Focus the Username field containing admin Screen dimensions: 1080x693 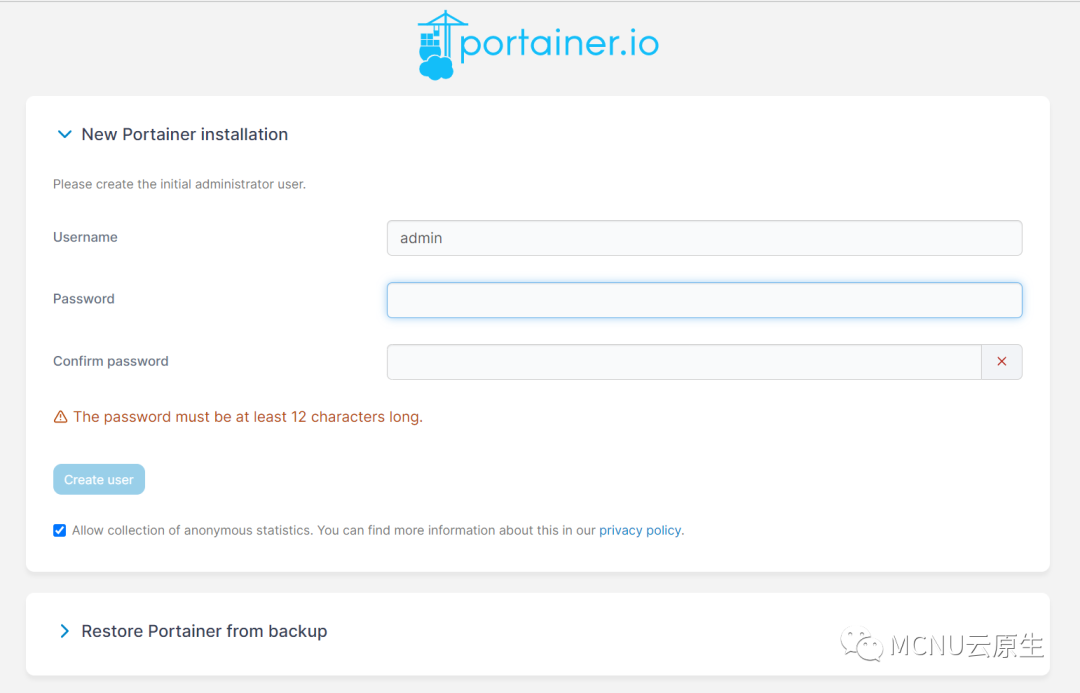(704, 238)
